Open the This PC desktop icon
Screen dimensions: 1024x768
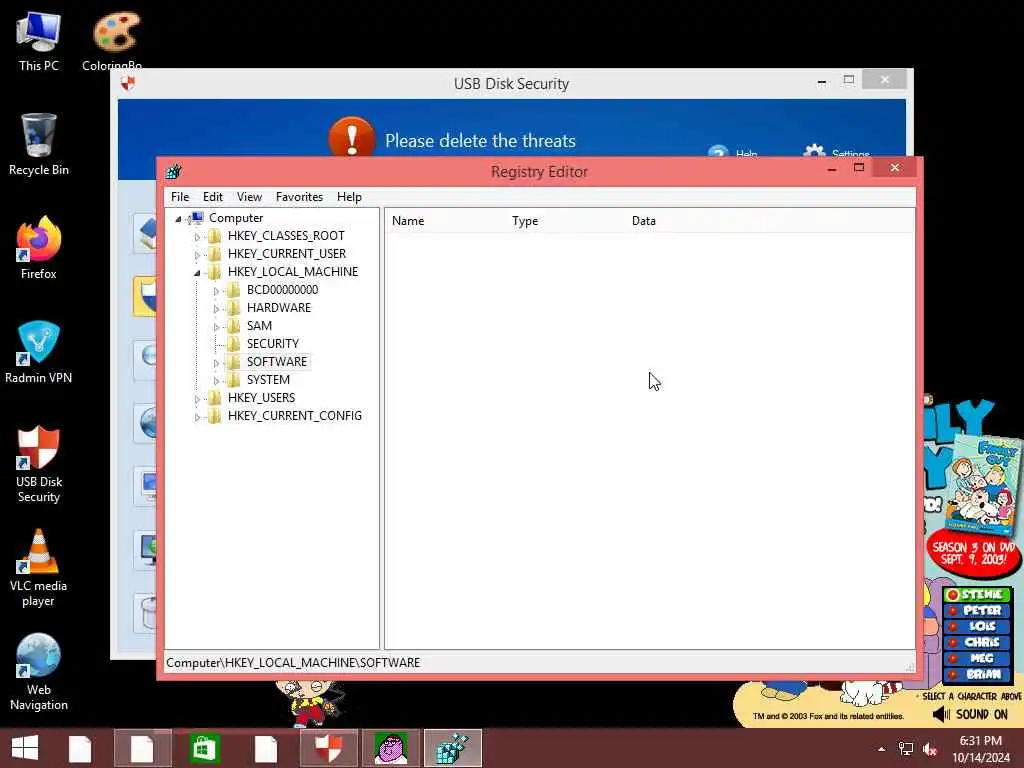[39, 40]
